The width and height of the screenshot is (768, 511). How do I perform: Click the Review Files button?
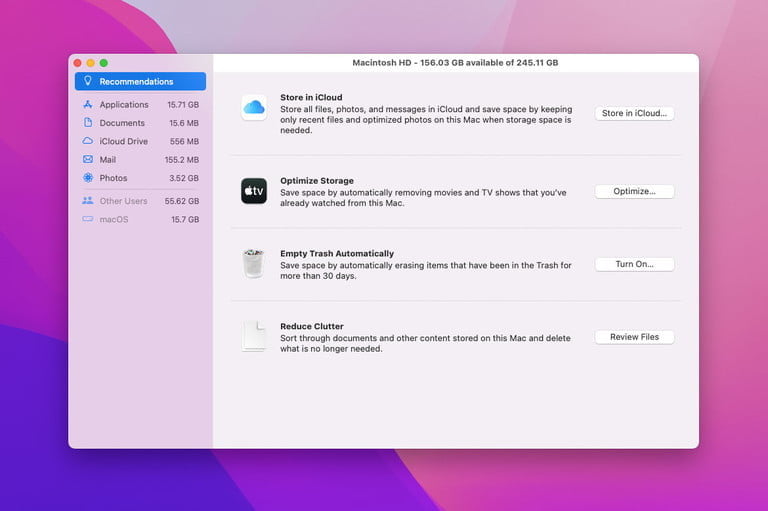pos(634,337)
